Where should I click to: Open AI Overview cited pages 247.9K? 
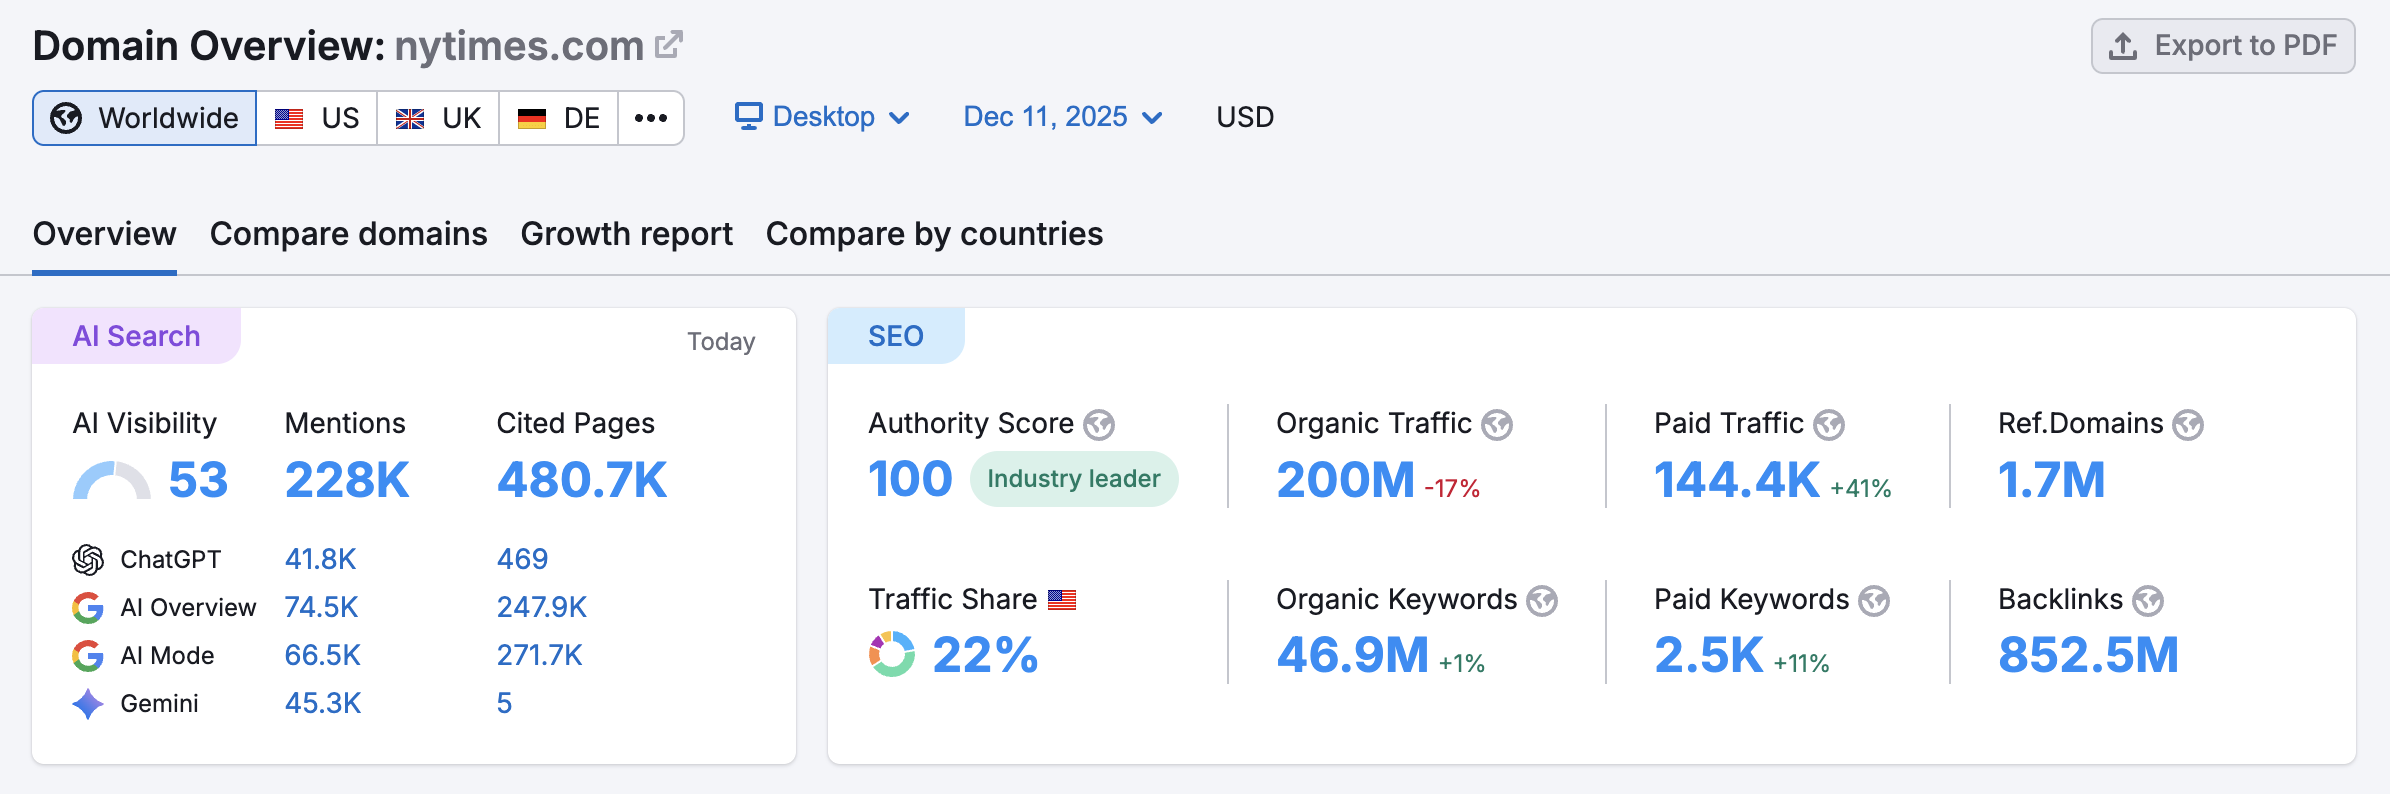542,607
